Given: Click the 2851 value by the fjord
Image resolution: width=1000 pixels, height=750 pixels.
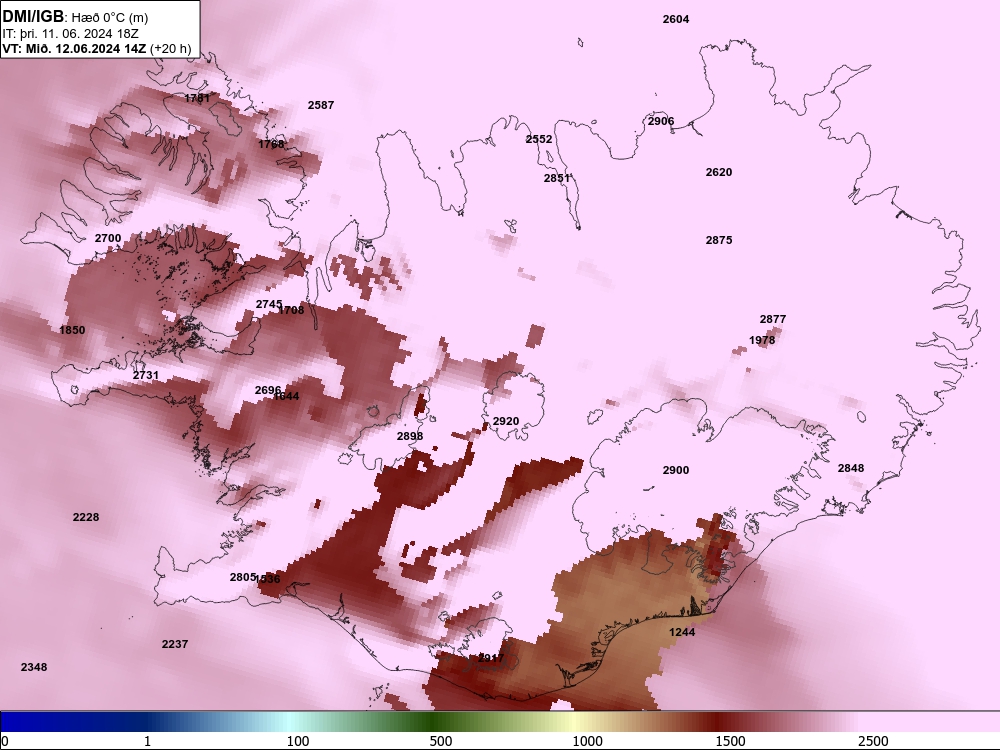Looking at the screenshot, I should click(x=557, y=179).
